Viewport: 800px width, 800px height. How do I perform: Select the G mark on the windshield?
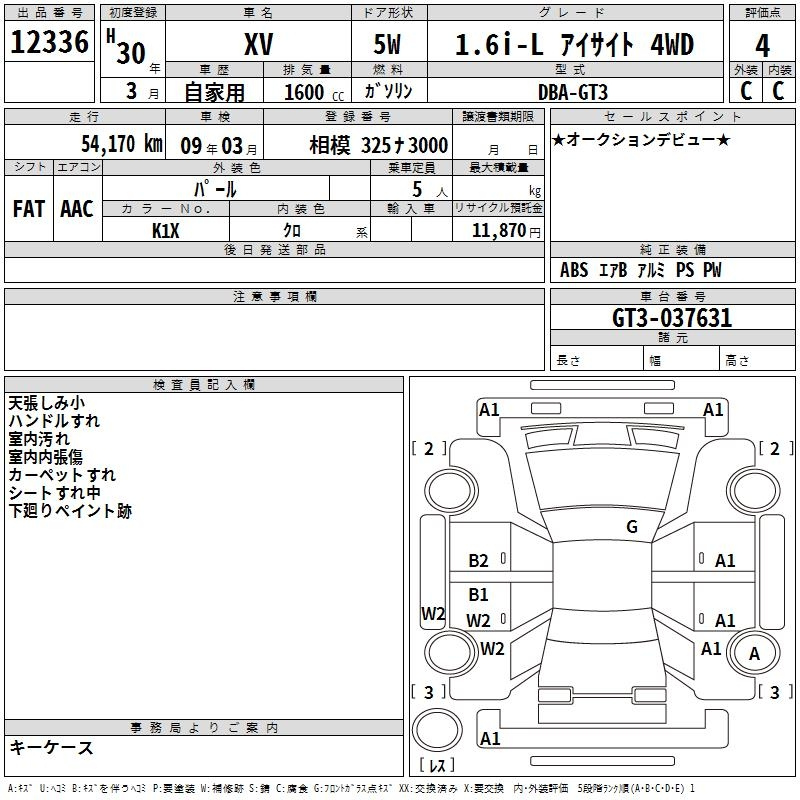[631, 527]
